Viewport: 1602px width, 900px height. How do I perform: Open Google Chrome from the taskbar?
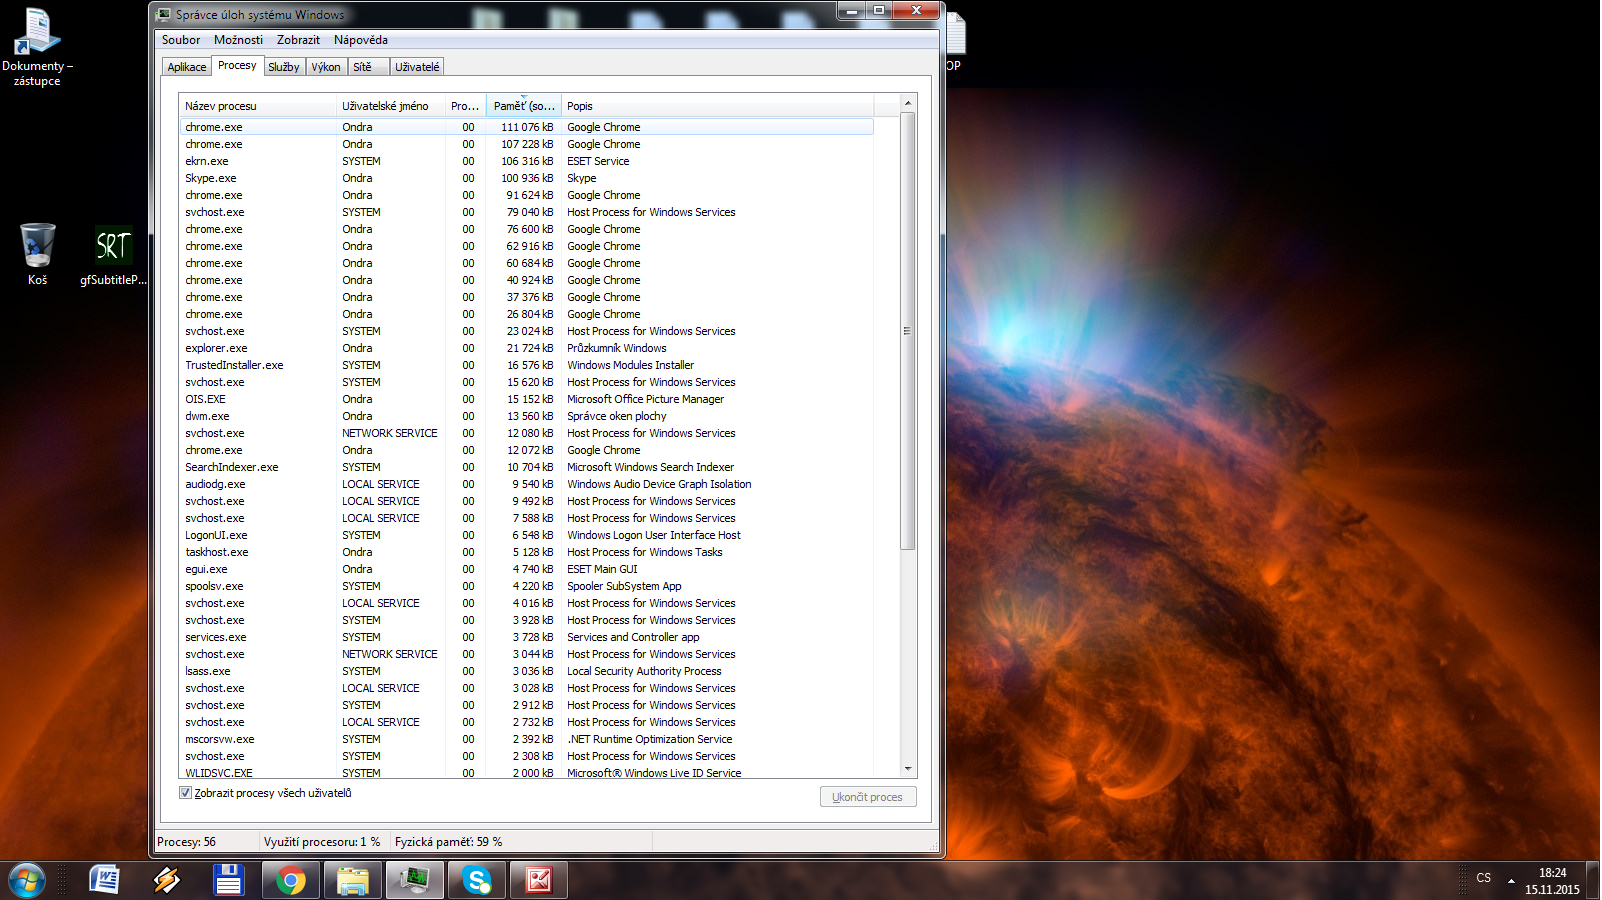click(x=291, y=880)
